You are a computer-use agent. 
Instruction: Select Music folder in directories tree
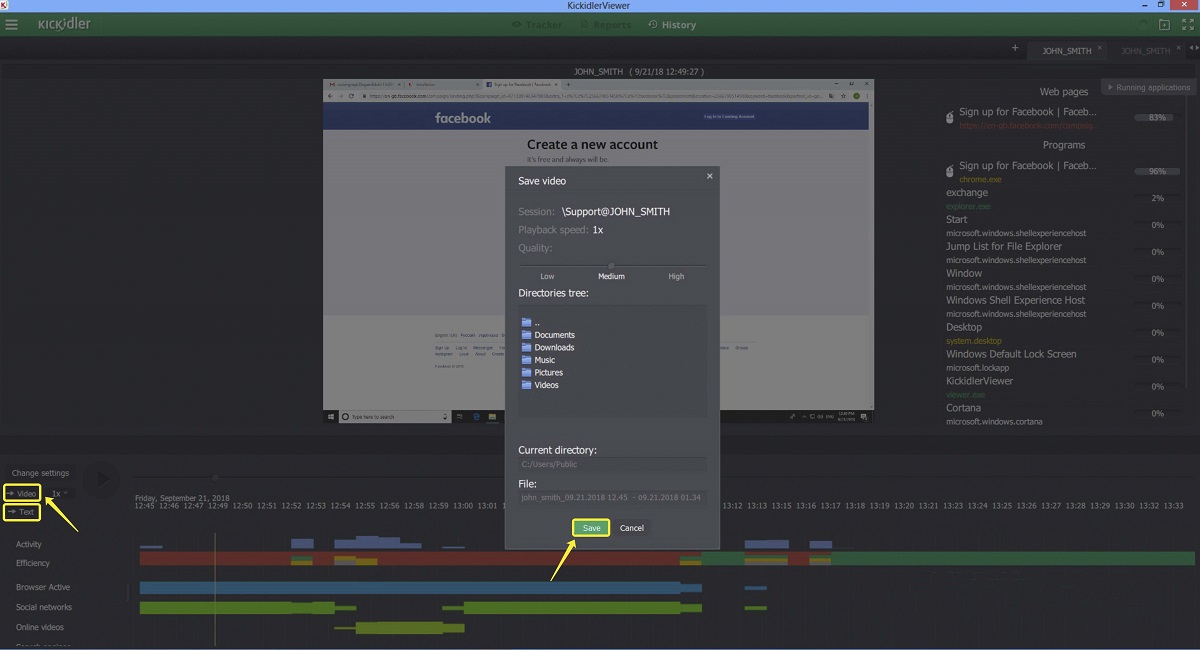pyautogui.click(x=538, y=360)
